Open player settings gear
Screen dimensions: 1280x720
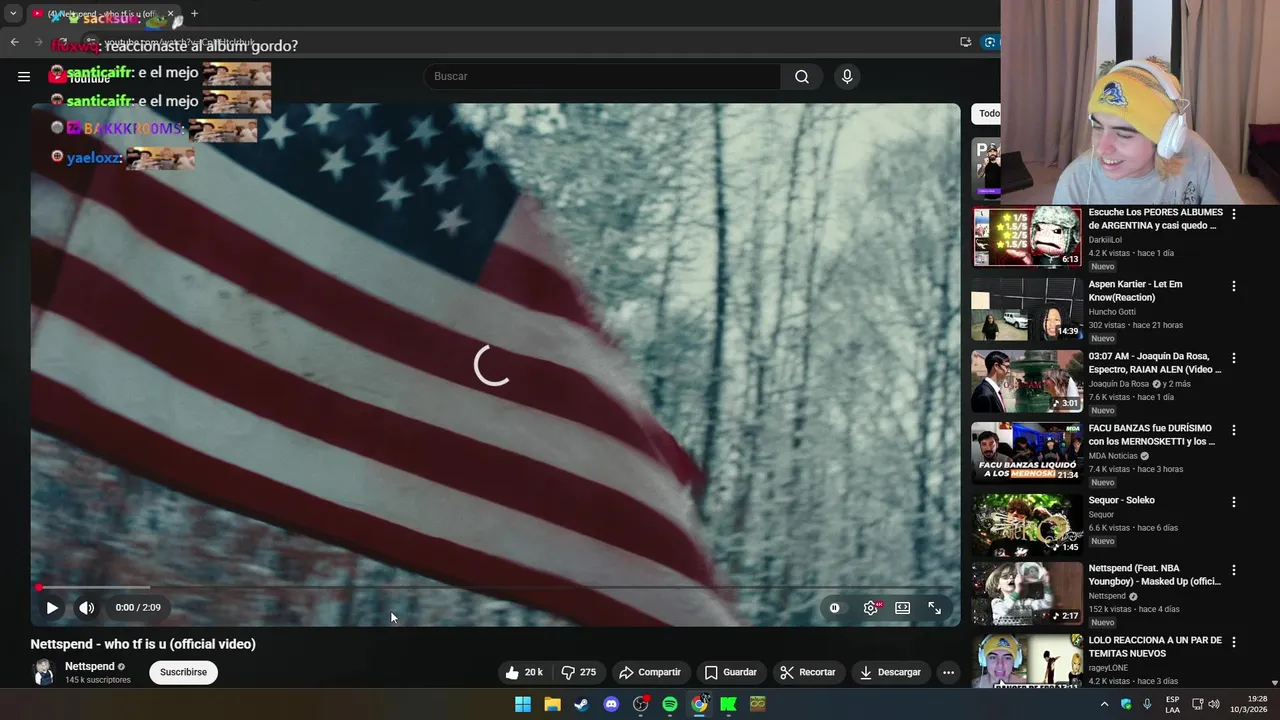pos(872,607)
